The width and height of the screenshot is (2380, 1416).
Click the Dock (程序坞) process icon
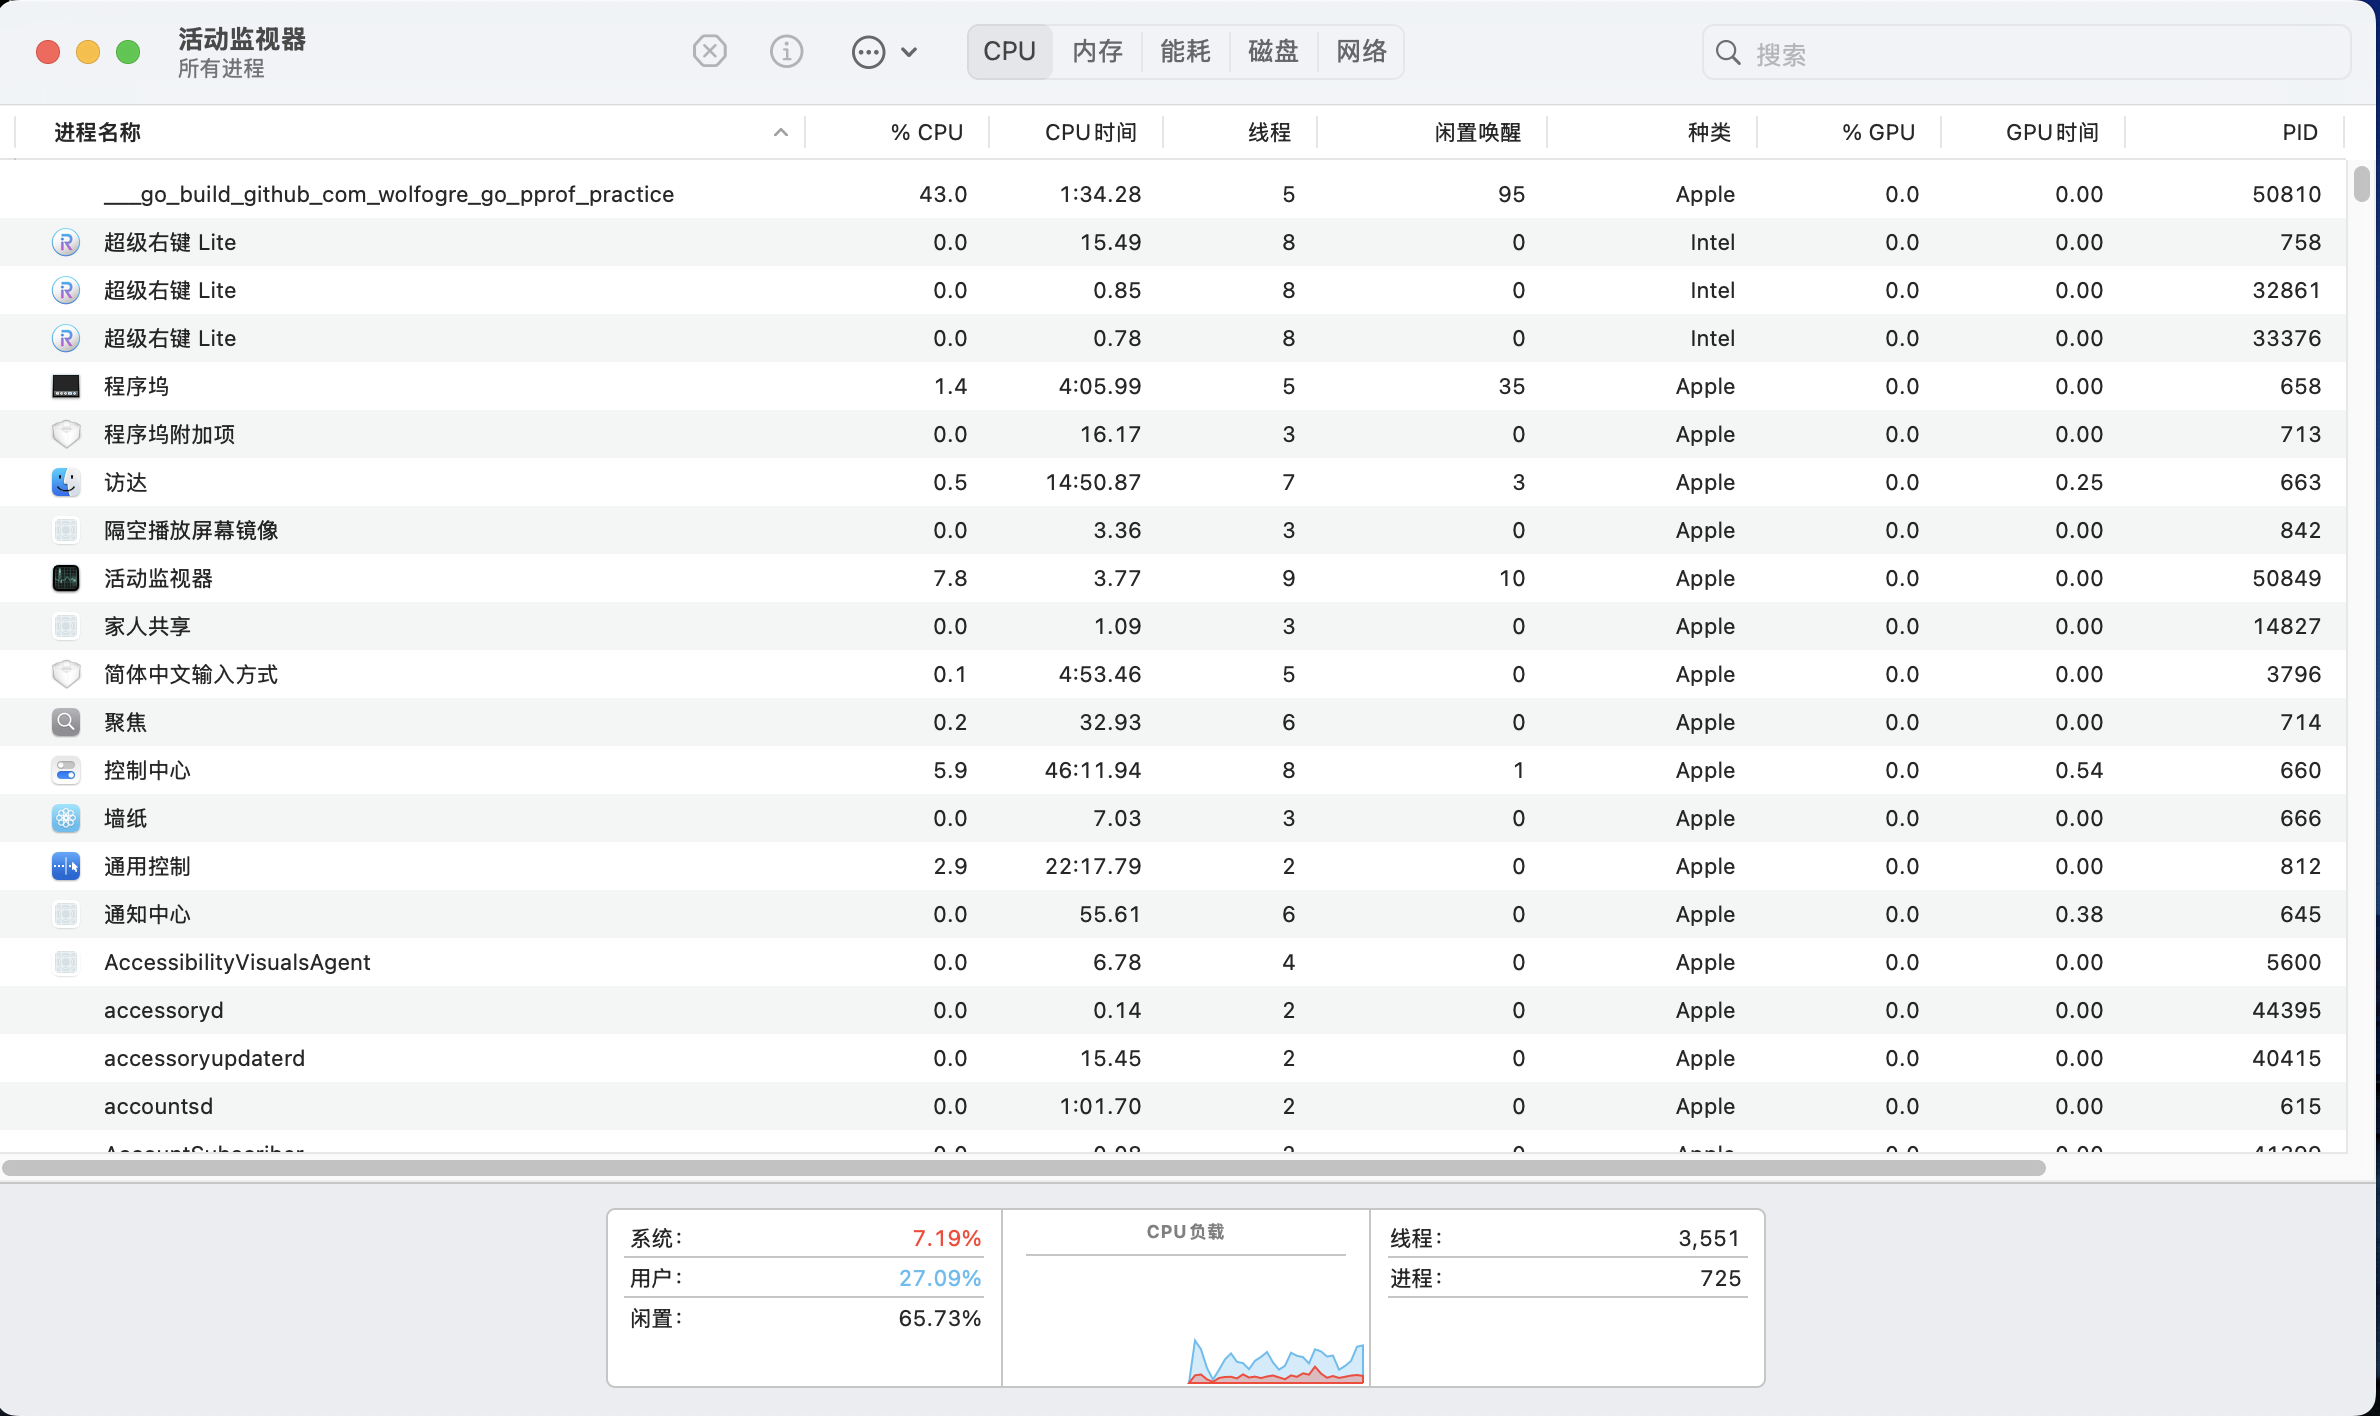click(66, 386)
